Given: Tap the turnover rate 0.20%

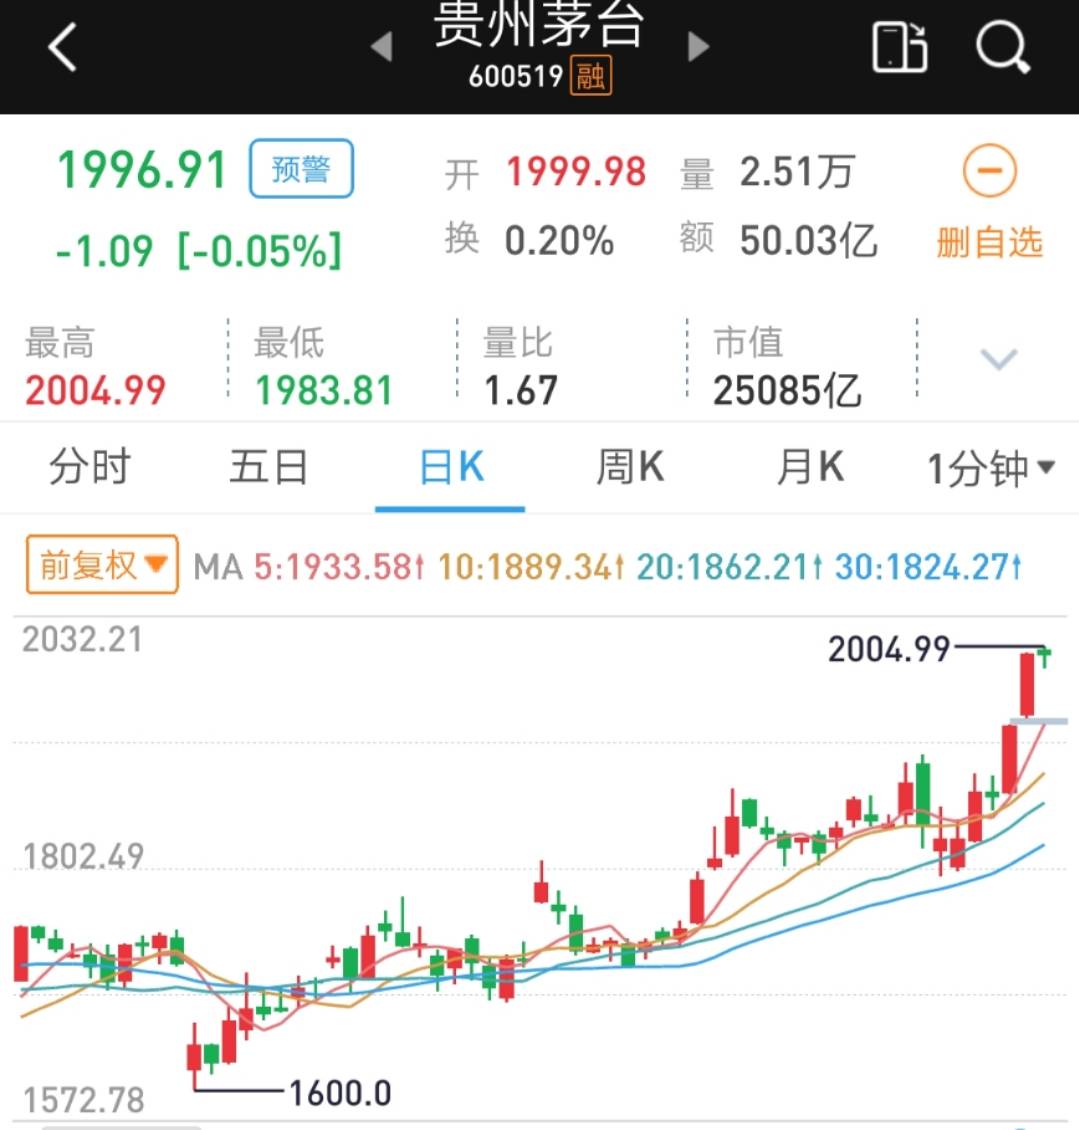Looking at the screenshot, I should 559,240.
